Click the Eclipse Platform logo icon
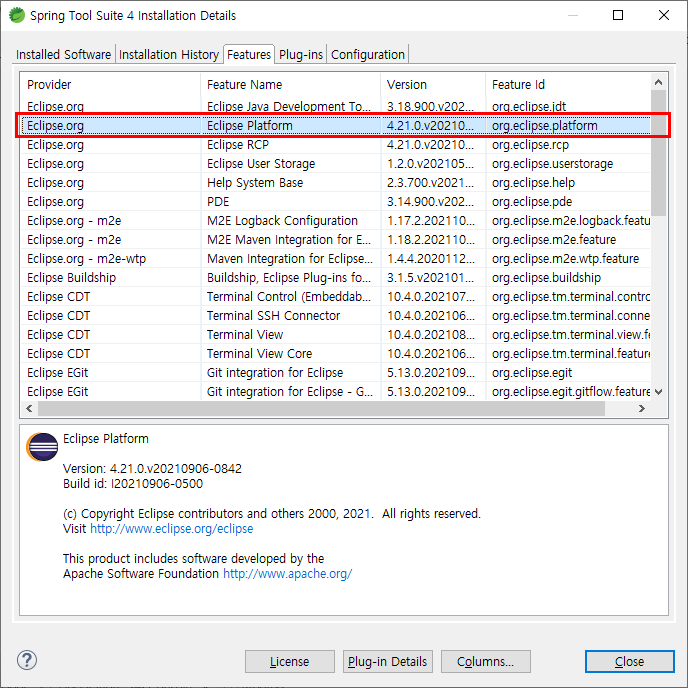 (x=42, y=447)
